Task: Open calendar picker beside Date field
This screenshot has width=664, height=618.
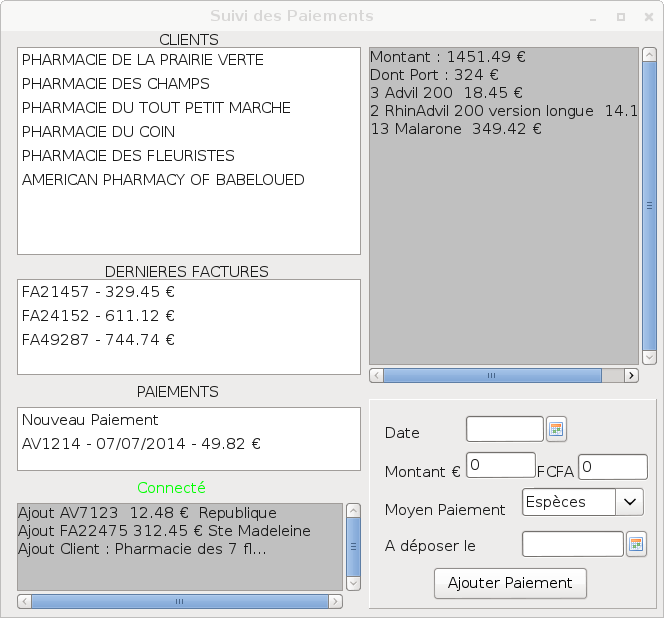Action: 556,429
